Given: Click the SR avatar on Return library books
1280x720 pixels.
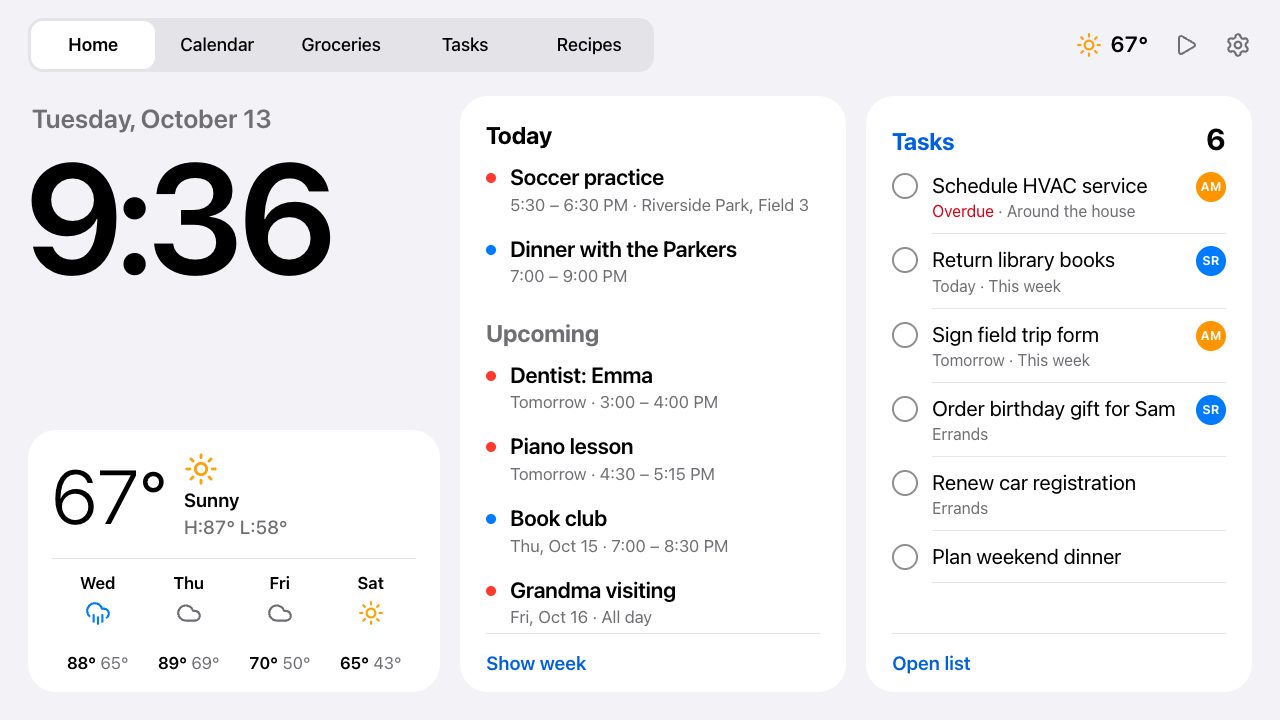Looking at the screenshot, I should (x=1211, y=261).
